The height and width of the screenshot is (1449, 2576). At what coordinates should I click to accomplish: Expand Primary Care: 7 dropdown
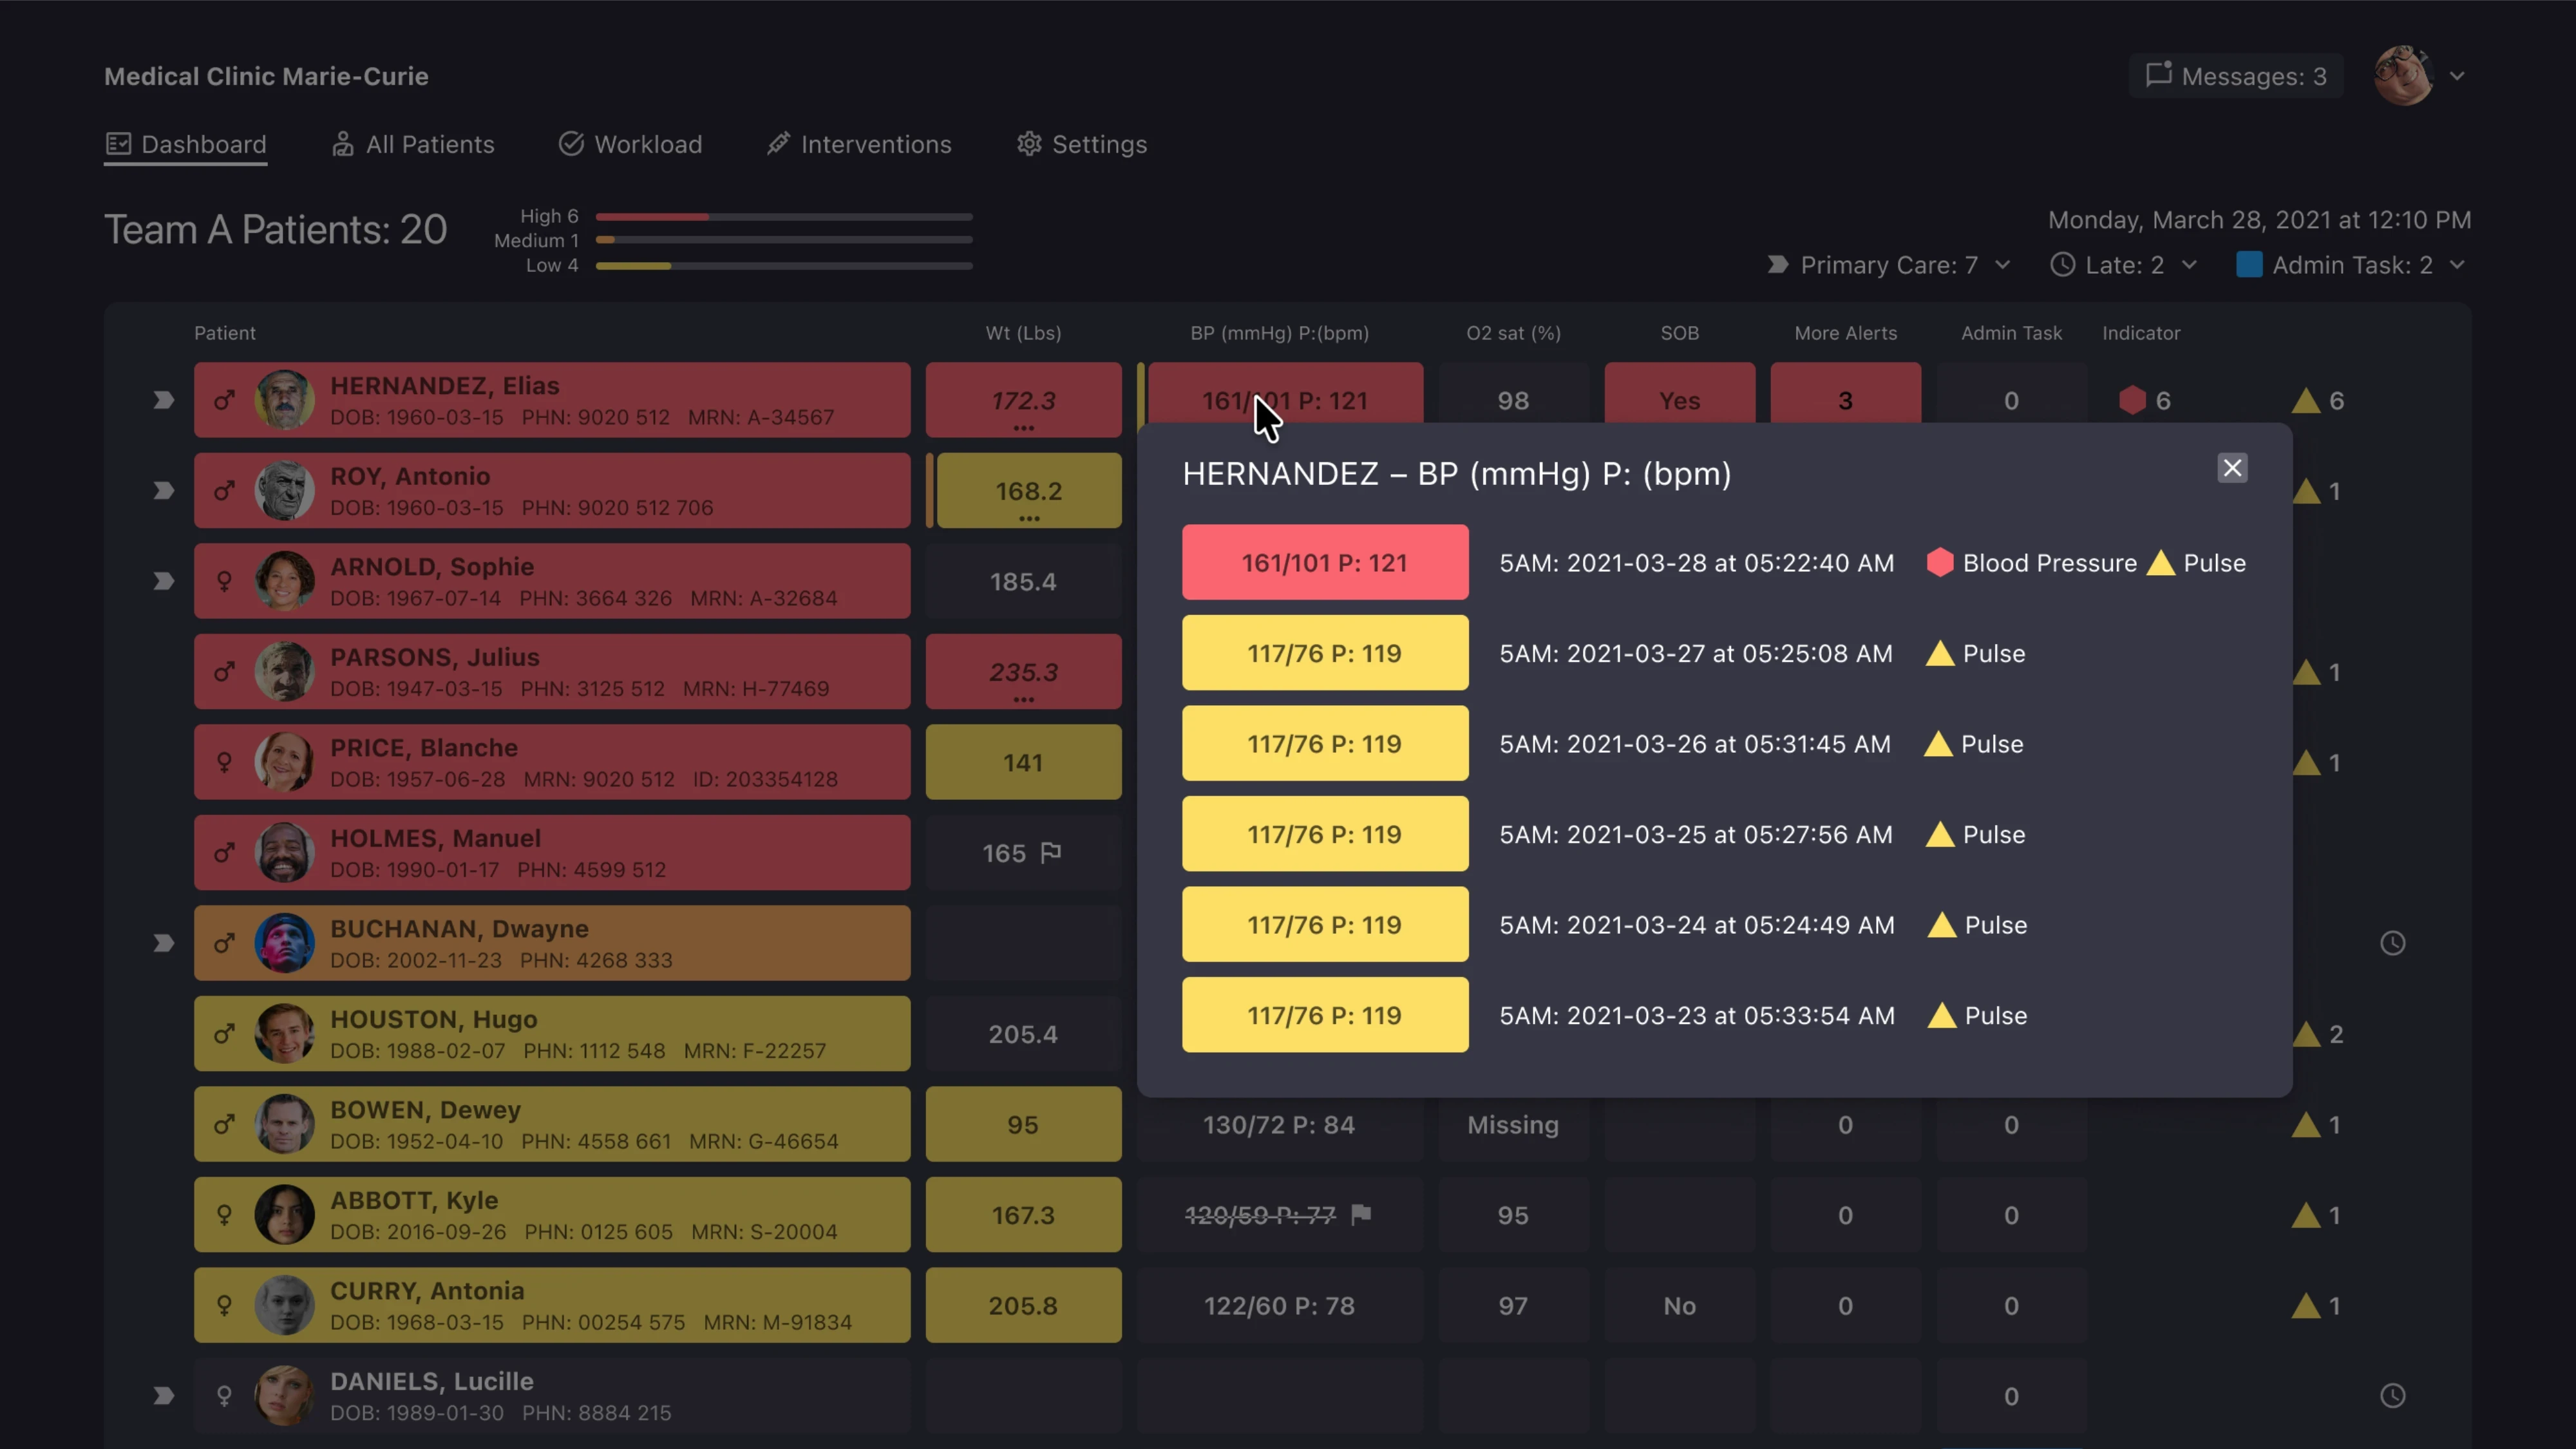(1888, 265)
